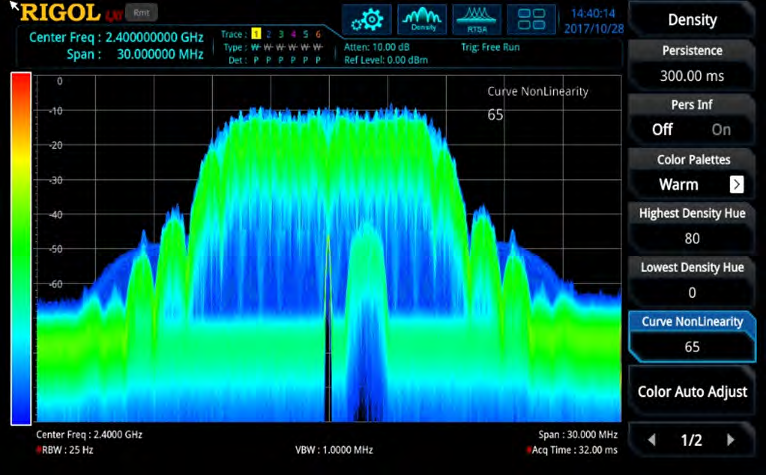The image size is (766, 475).
Task: Click the Ref Level: 0.00 dBm readout
Action: click(x=386, y=60)
